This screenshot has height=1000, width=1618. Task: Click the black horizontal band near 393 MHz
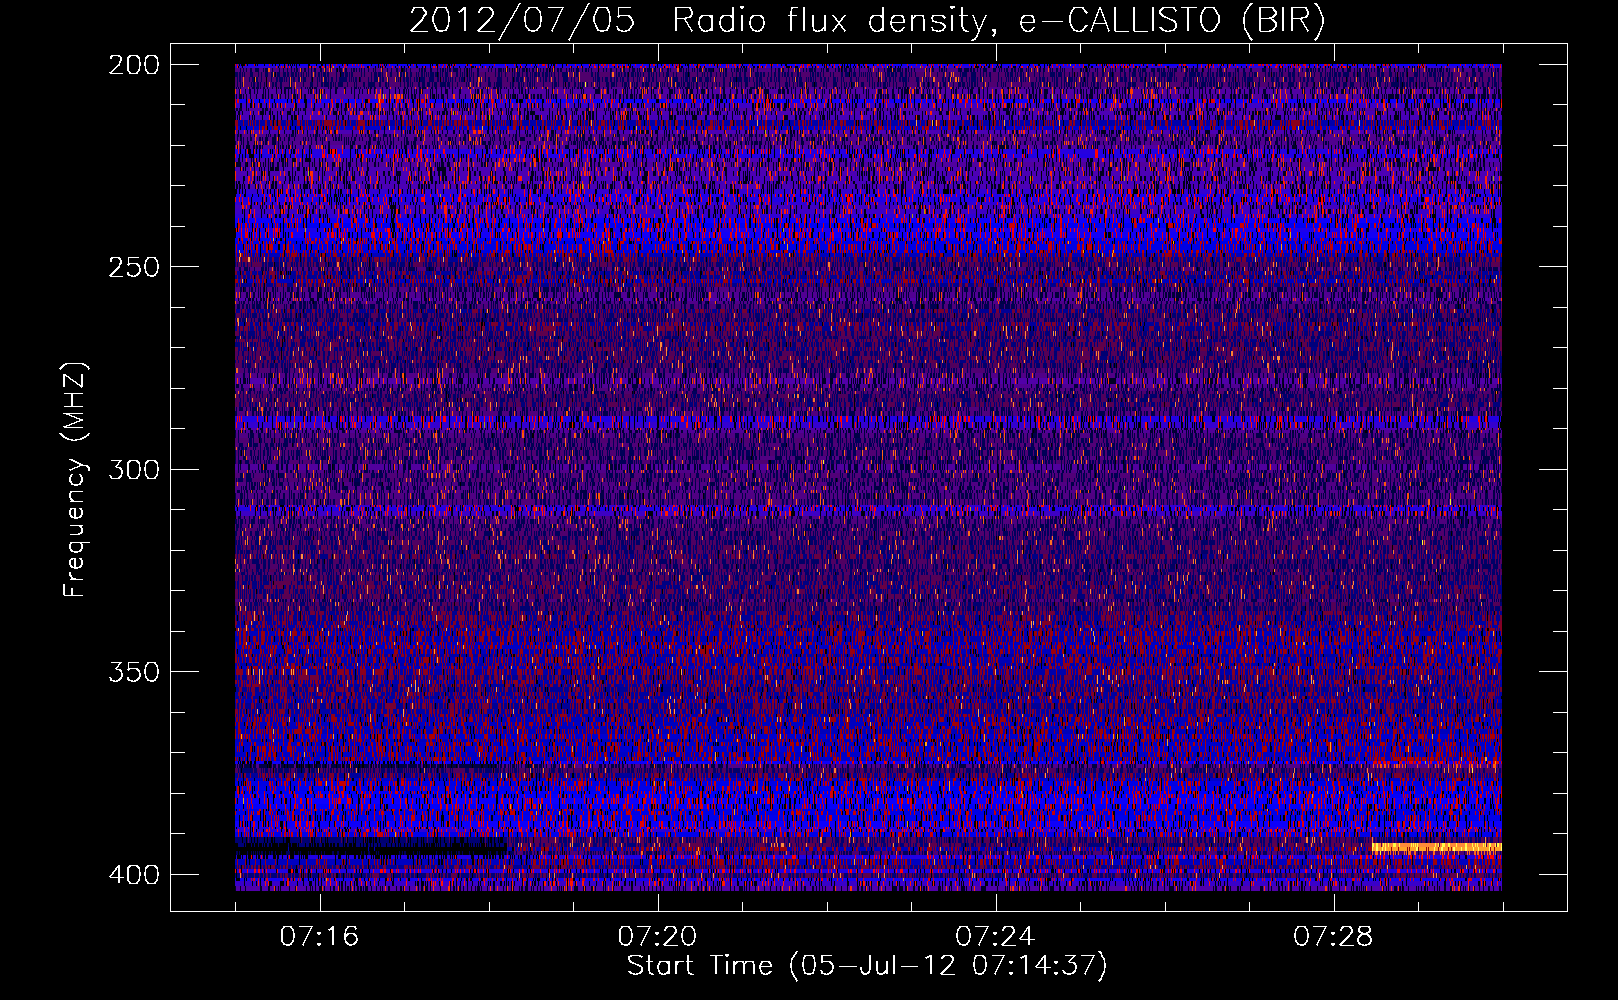pos(372,847)
